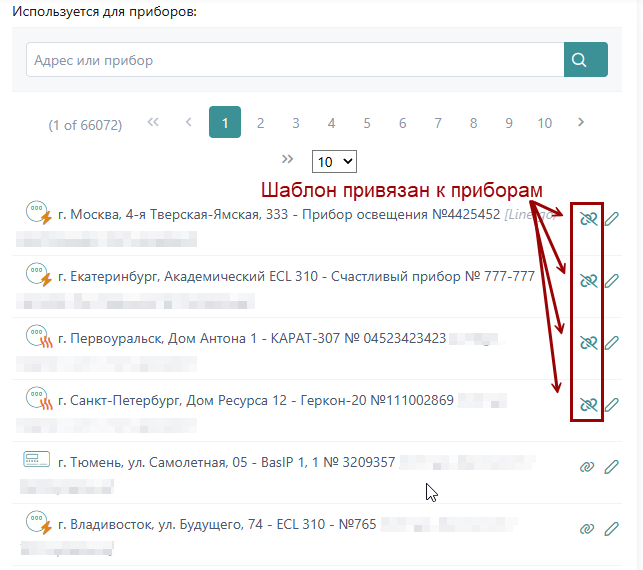This screenshot has width=643, height=570.
Task: Link template to Владивосток ECL 310 device
Action: [x=587, y=529]
